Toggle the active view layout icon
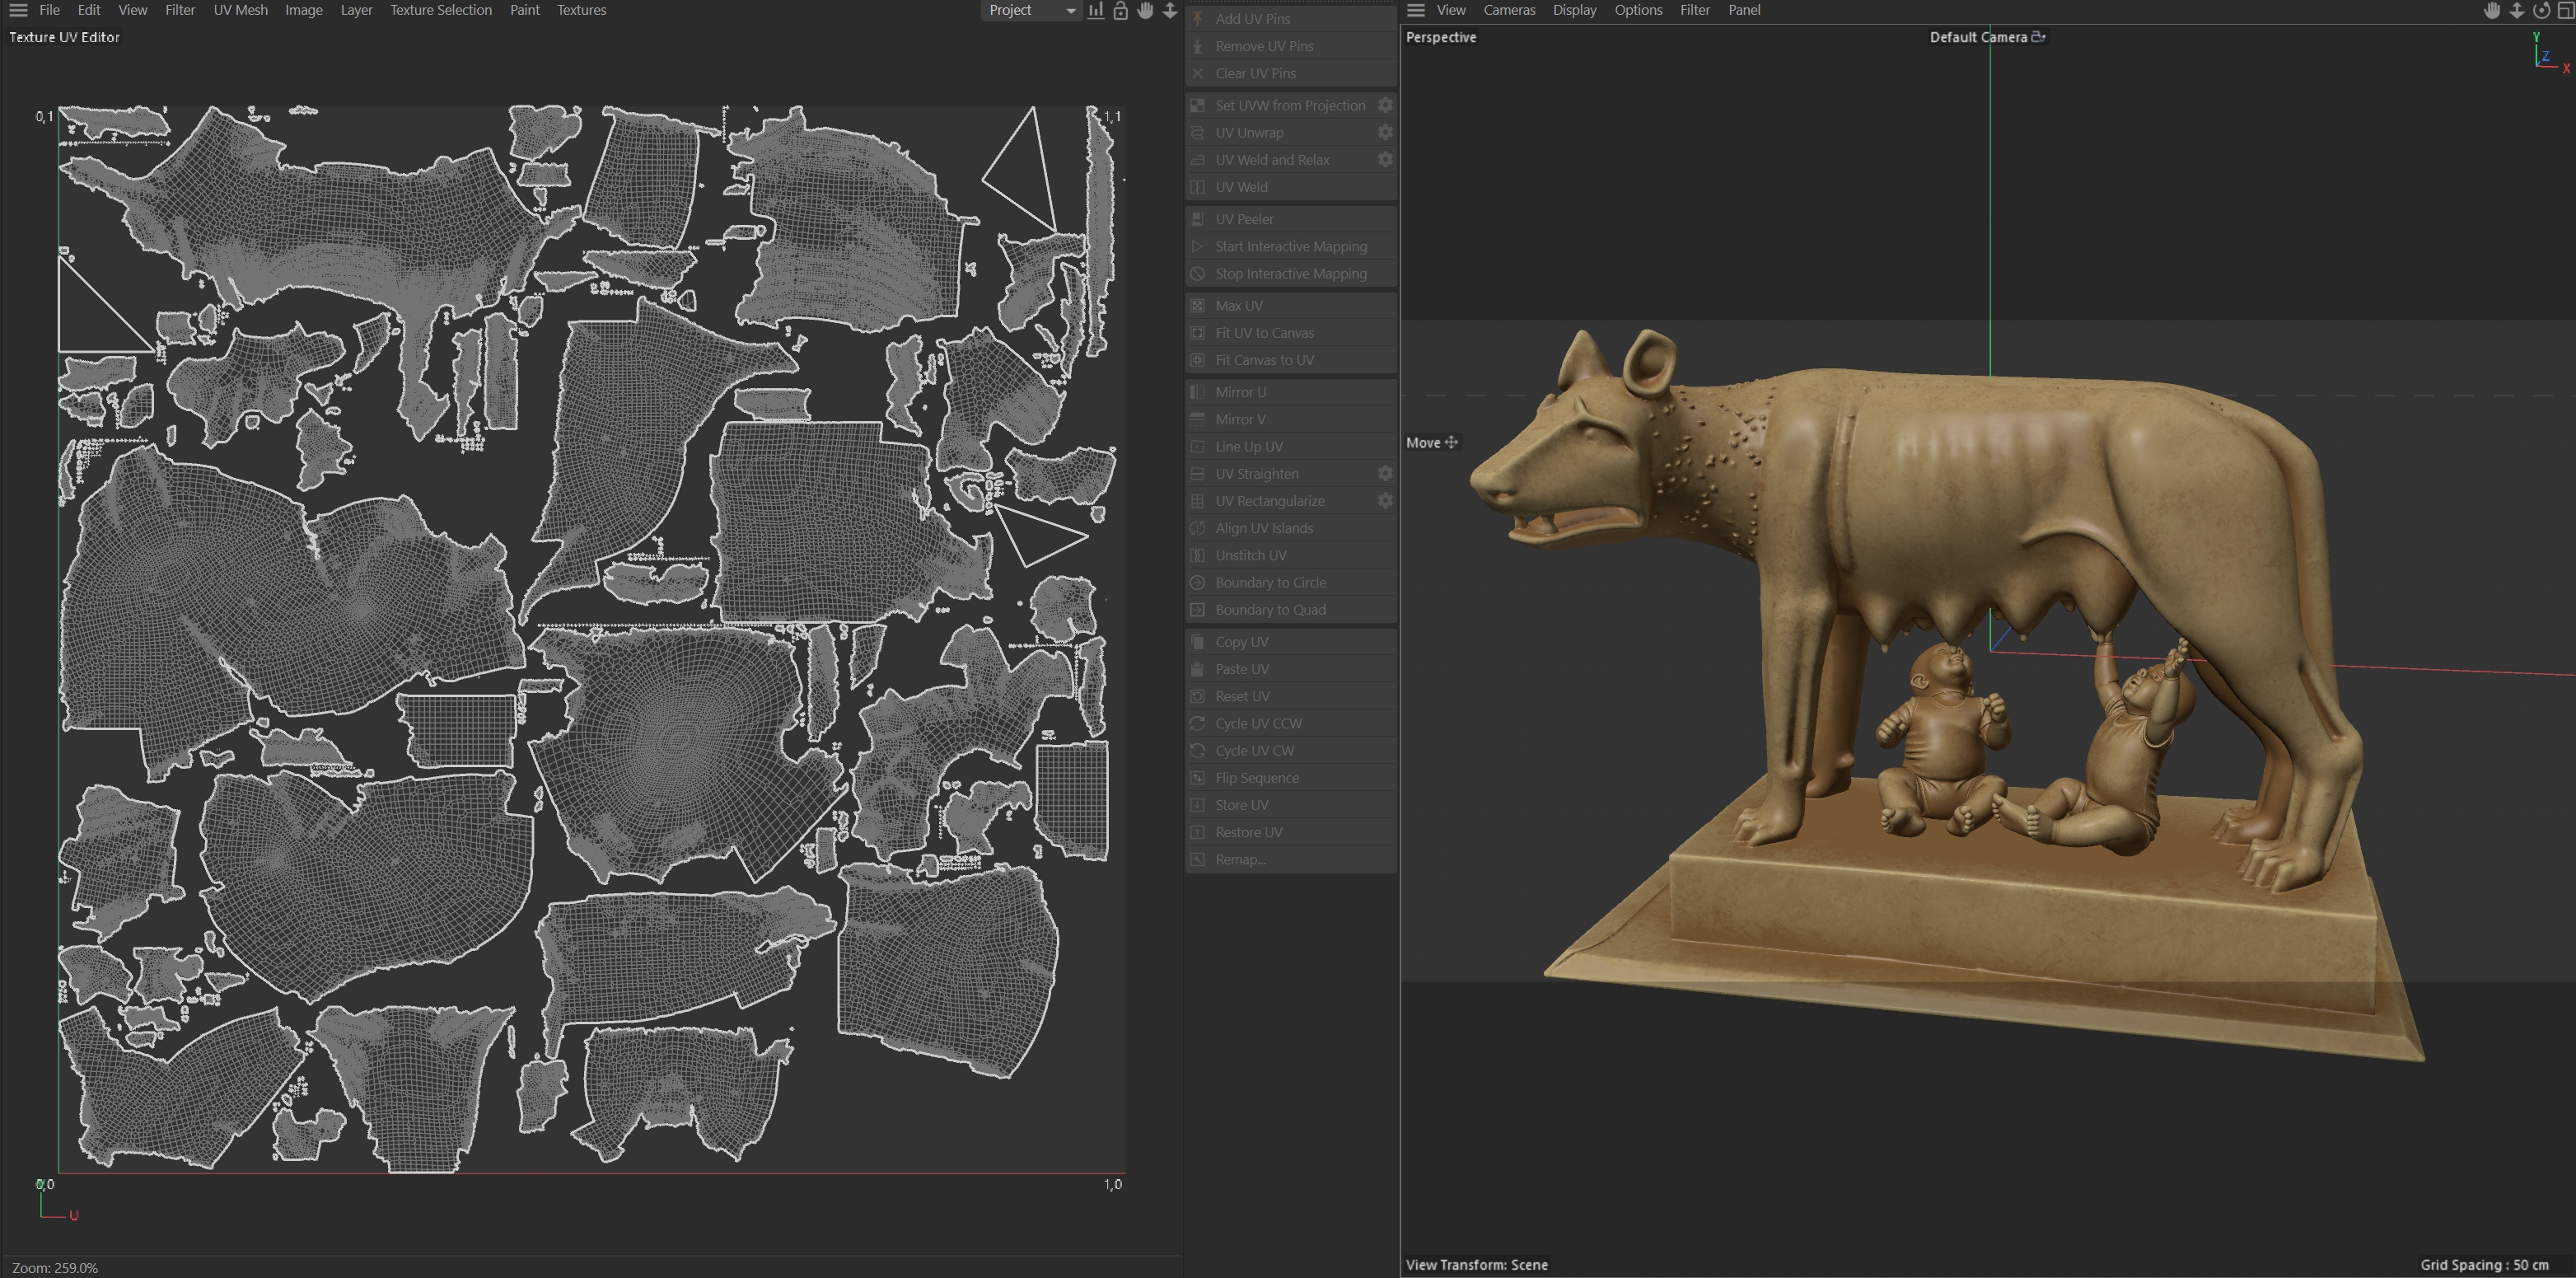This screenshot has width=2576, height=1278. coord(2565,10)
